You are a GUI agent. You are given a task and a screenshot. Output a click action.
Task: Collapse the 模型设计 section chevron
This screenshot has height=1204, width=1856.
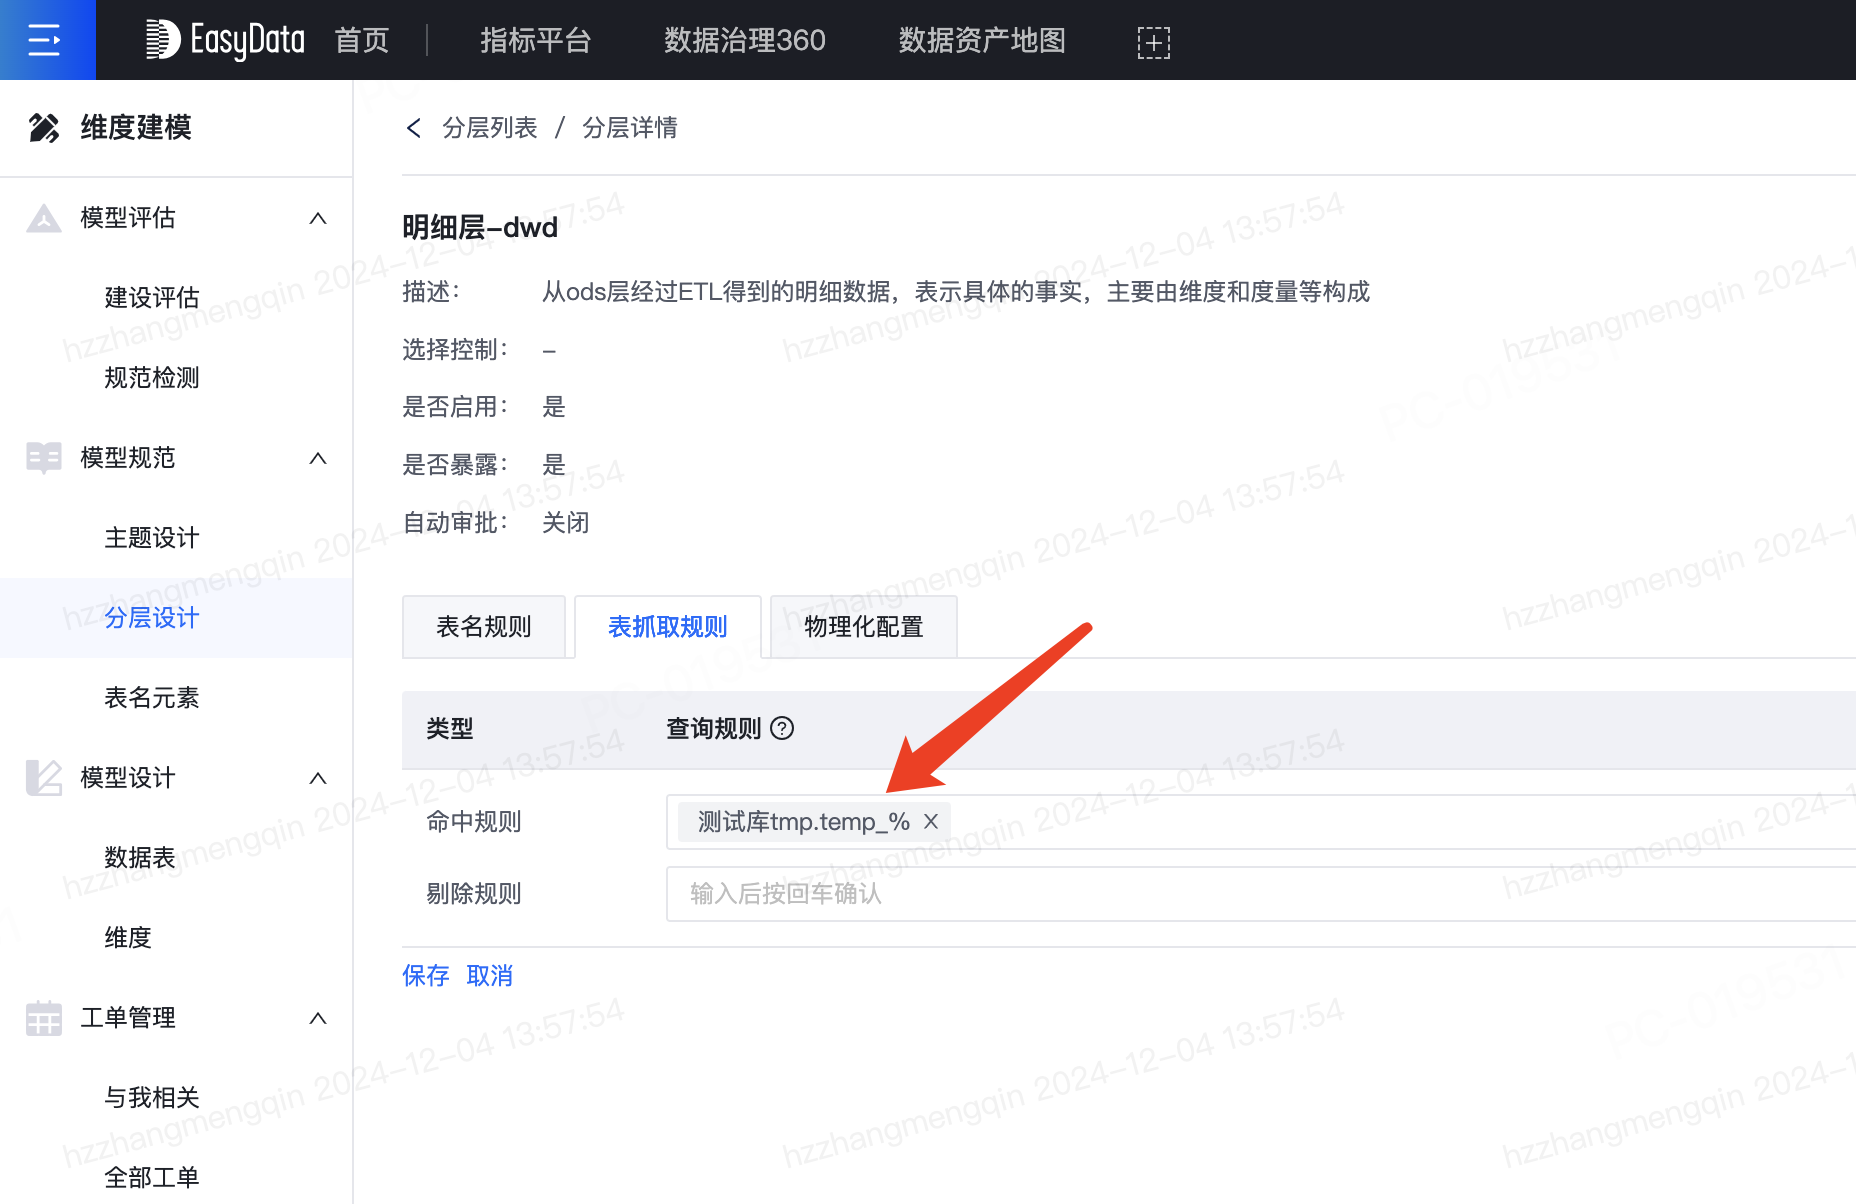[318, 778]
